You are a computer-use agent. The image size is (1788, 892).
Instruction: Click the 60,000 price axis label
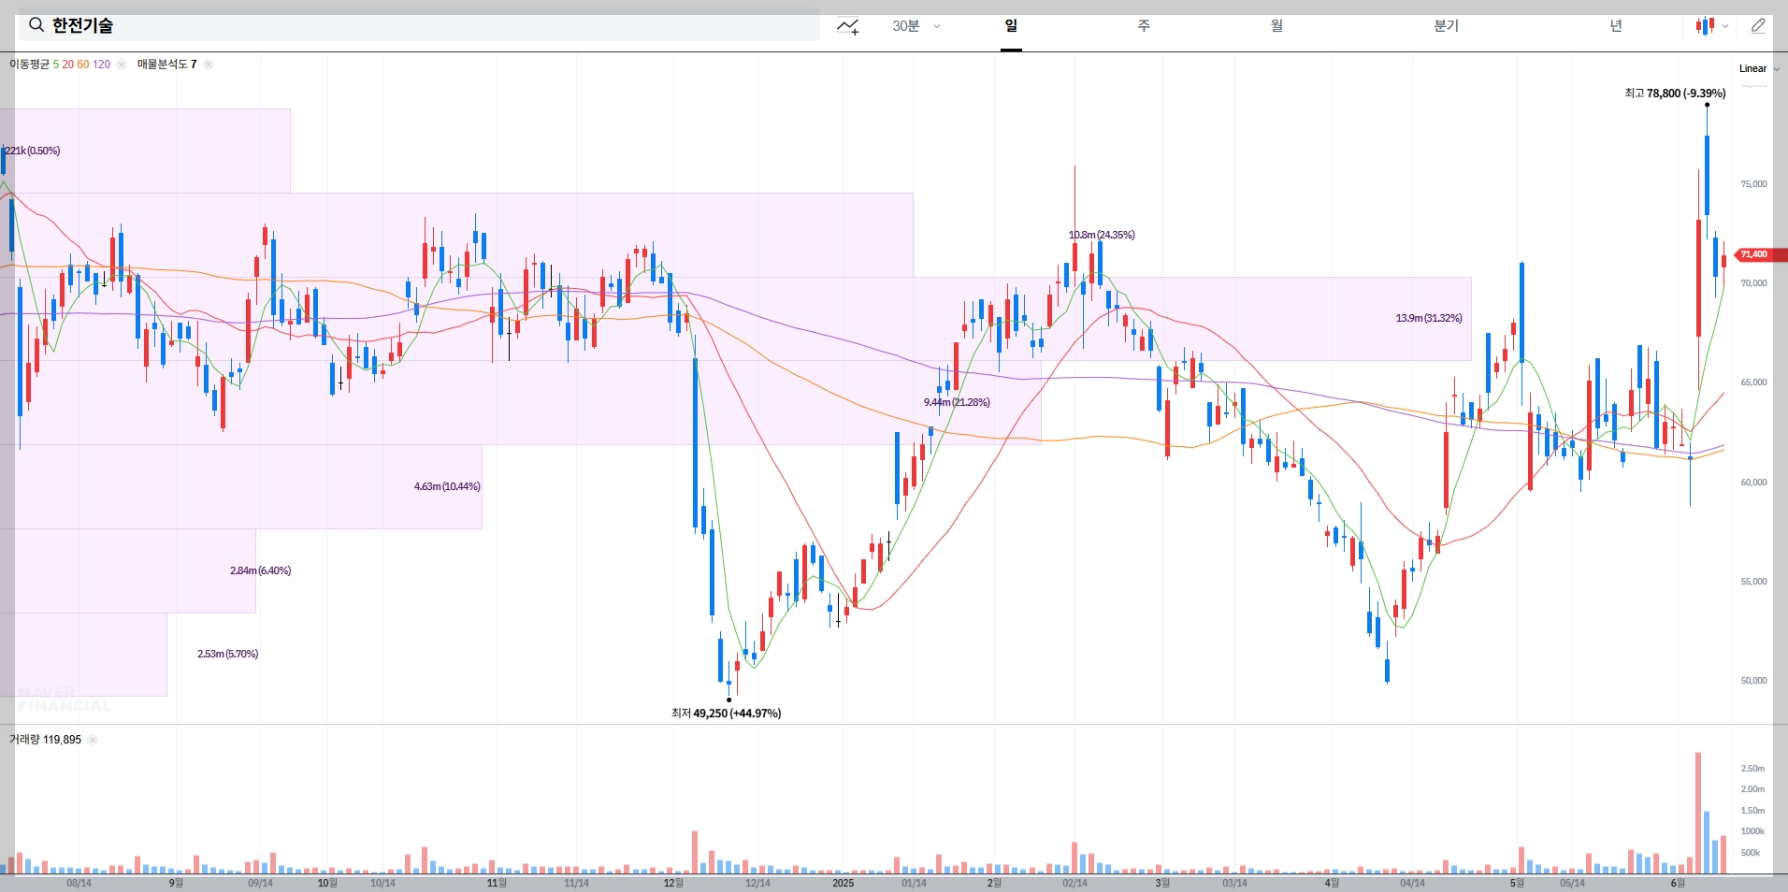click(1753, 482)
